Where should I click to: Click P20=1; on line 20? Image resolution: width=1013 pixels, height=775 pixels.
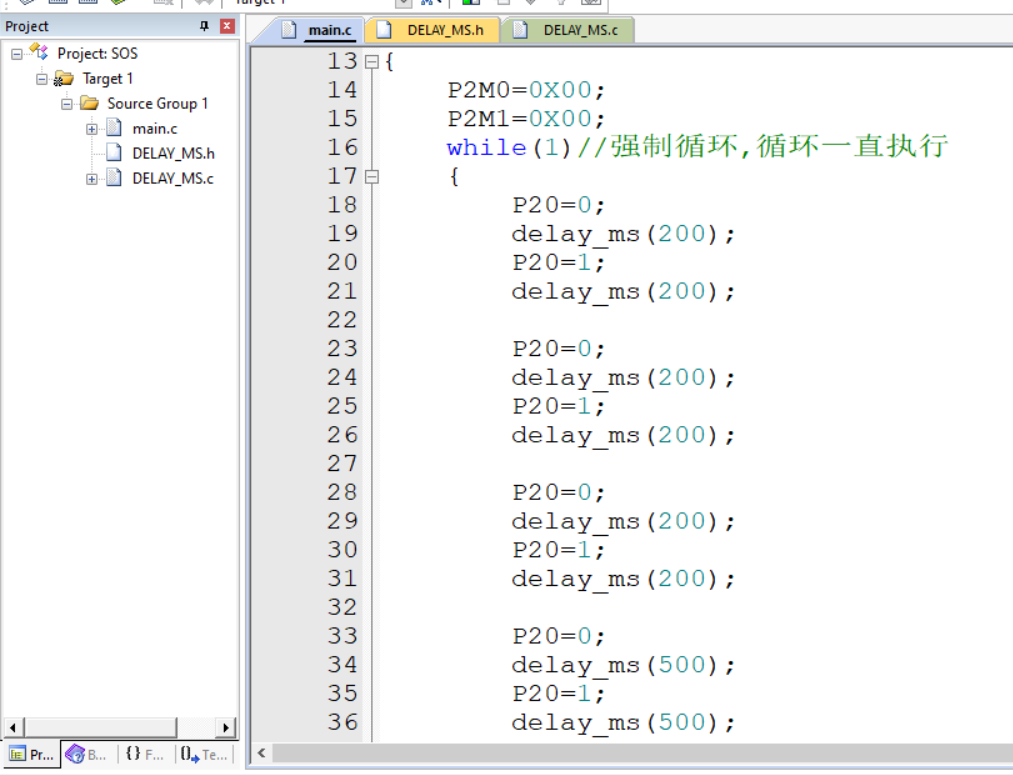pyautogui.click(x=559, y=263)
